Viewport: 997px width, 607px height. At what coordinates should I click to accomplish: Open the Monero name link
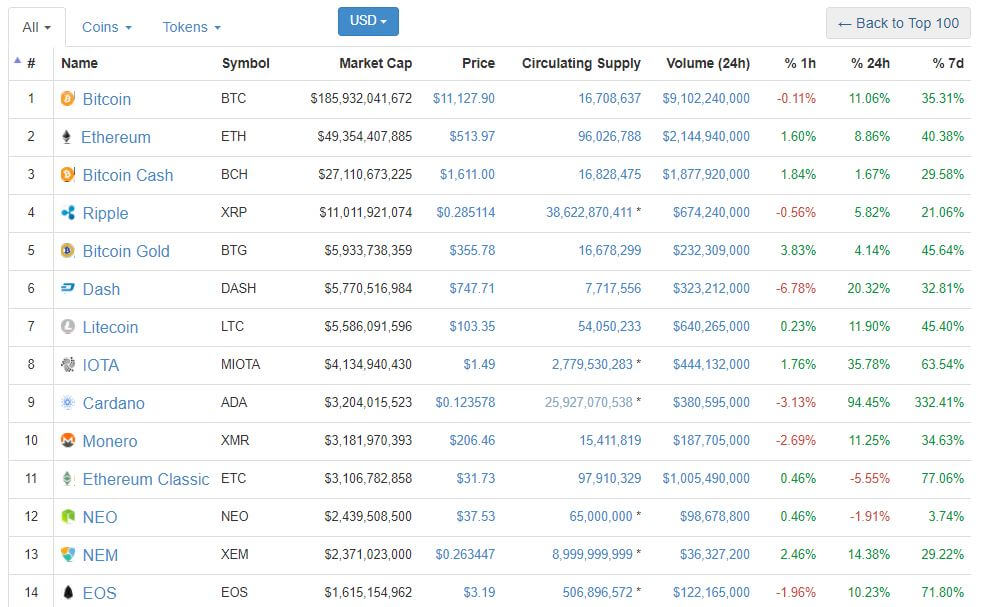(x=109, y=441)
